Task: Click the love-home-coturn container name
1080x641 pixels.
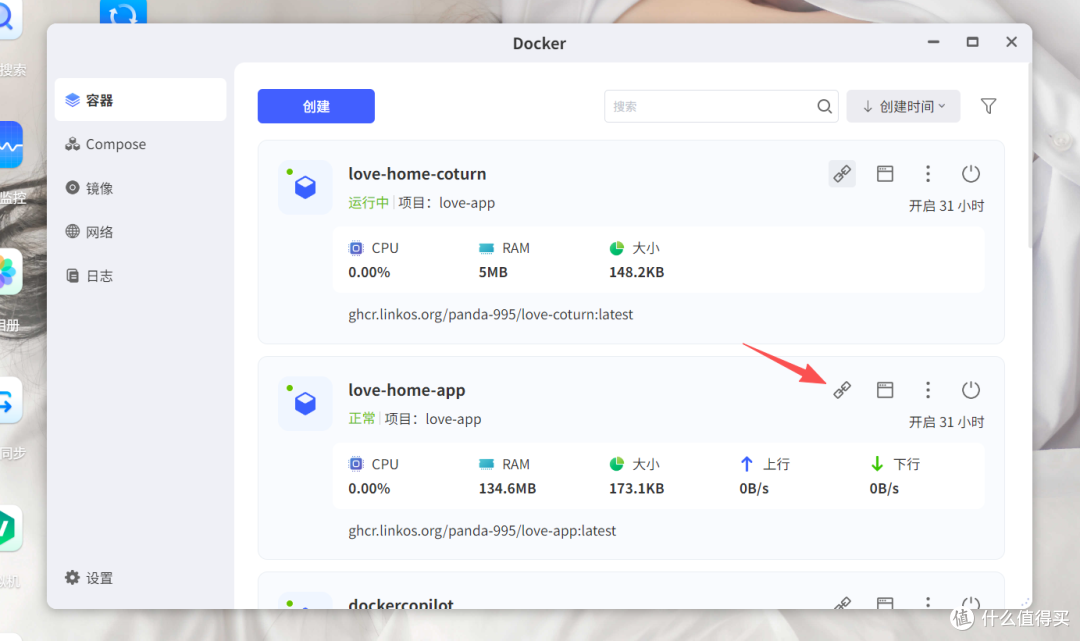Action: (x=417, y=174)
